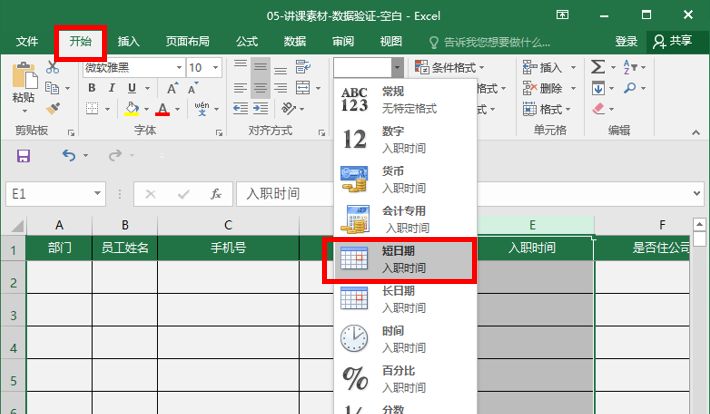
Task: Click the 共享 Share button
Action: (673, 42)
